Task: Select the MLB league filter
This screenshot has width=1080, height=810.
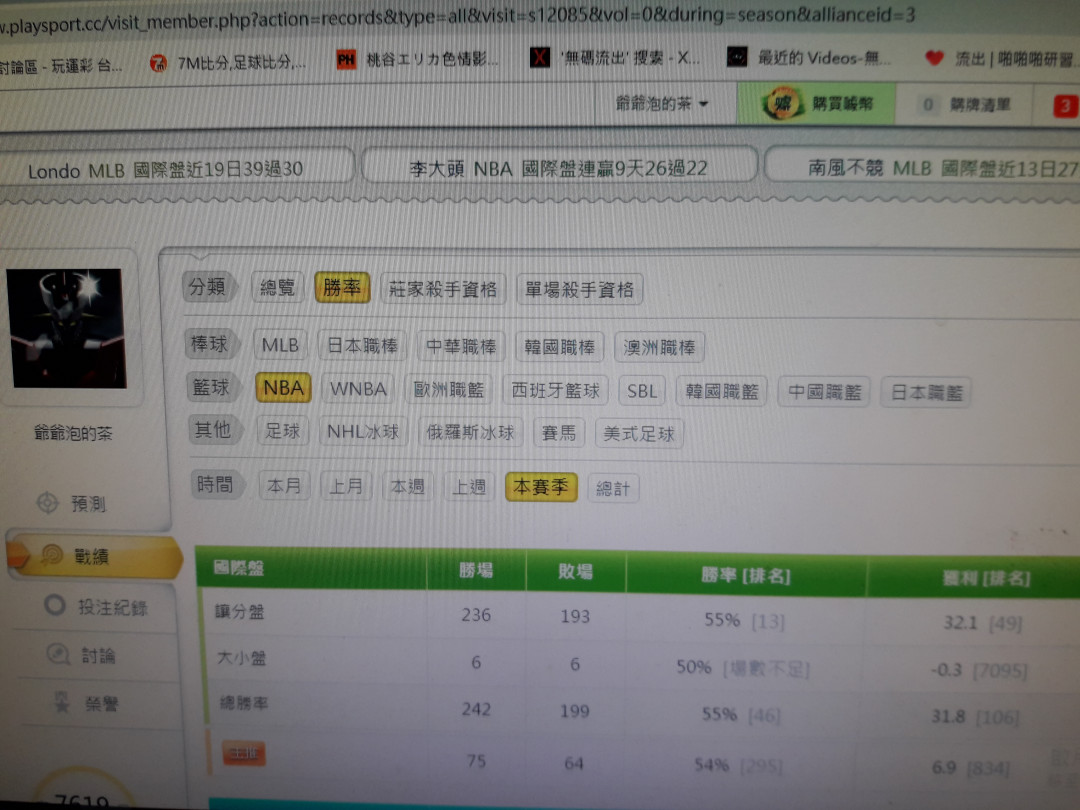Action: 280,344
